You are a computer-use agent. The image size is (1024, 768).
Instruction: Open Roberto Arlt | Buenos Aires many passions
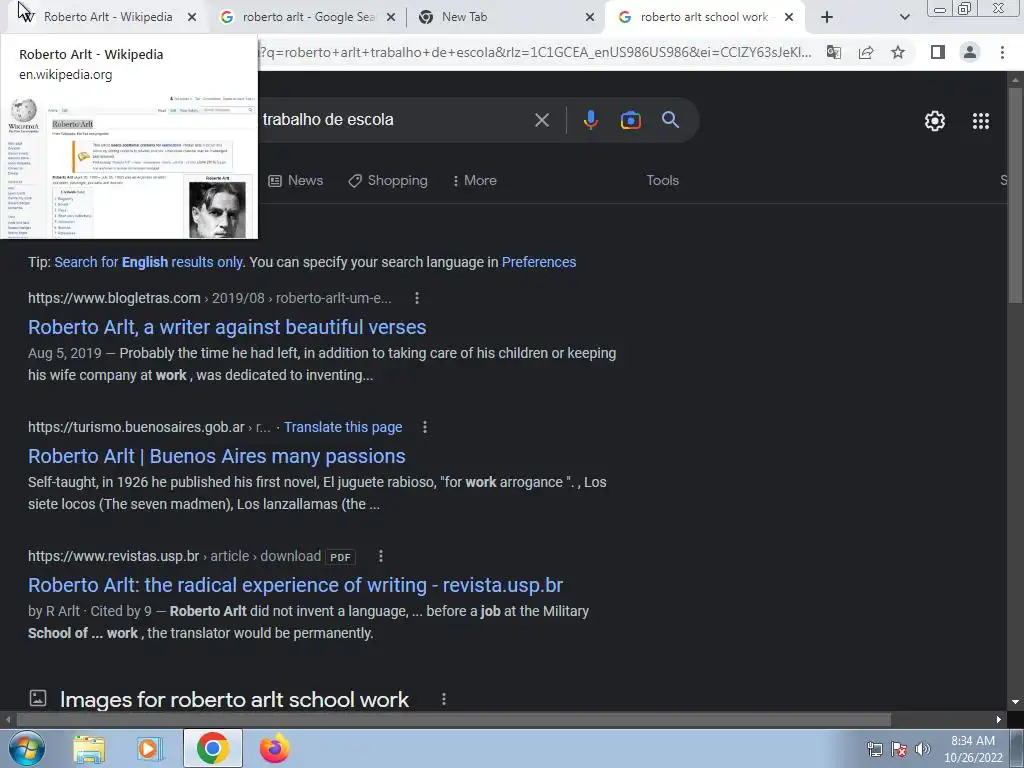tap(217, 456)
